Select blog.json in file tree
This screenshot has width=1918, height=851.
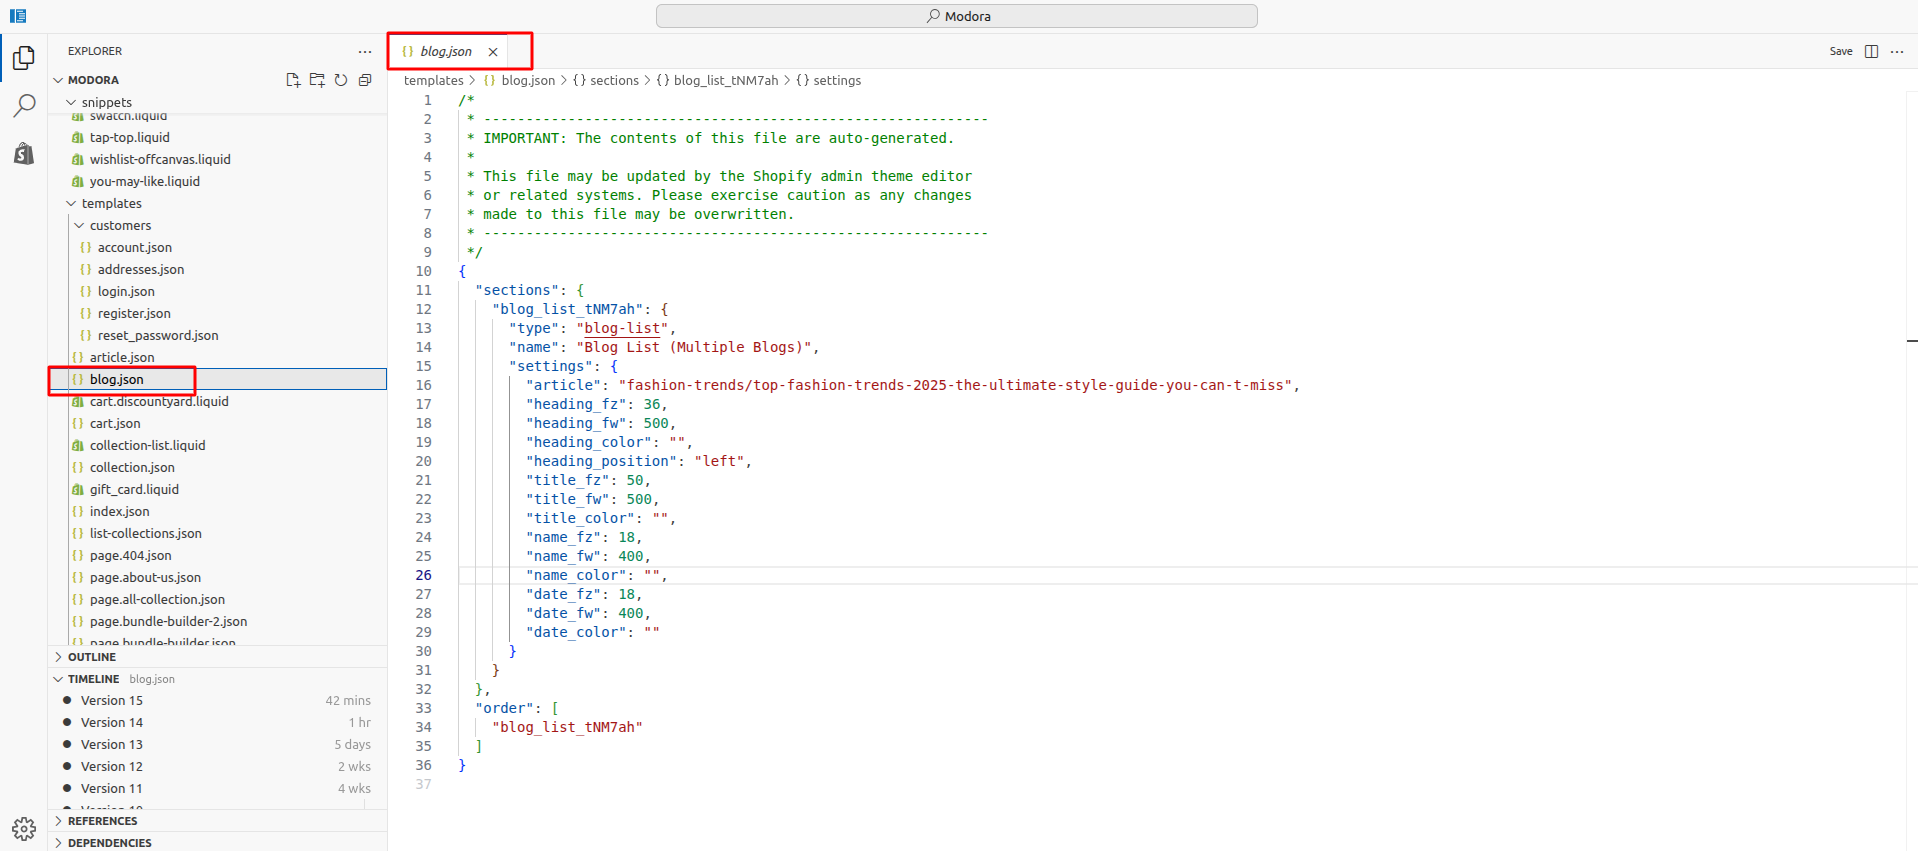point(217,379)
